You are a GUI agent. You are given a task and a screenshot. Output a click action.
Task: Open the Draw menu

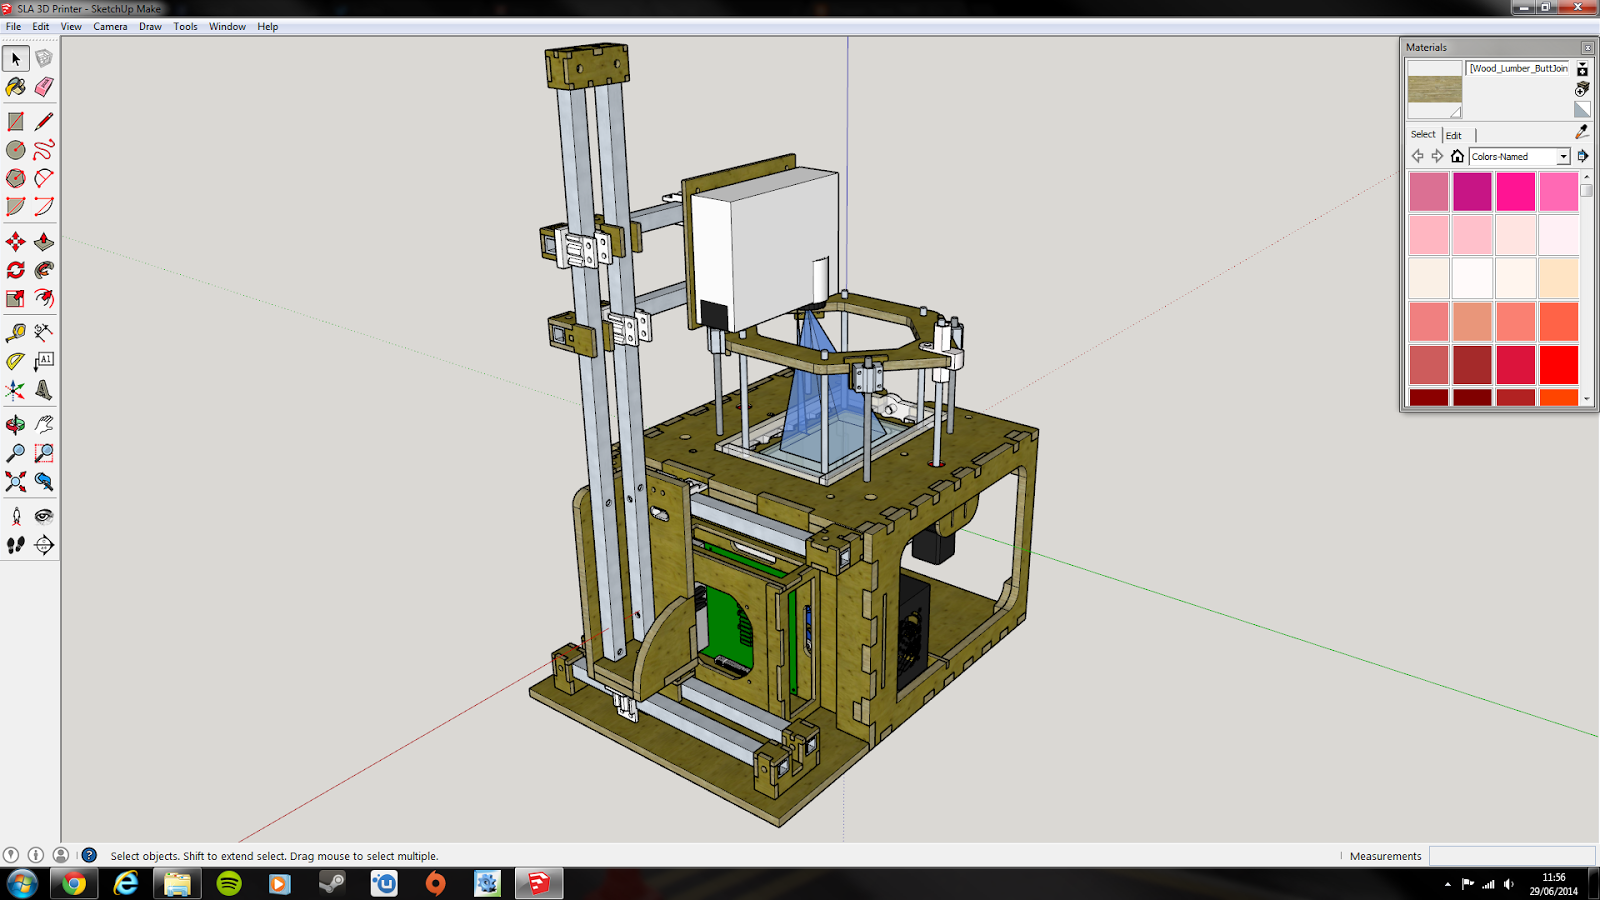coord(150,27)
